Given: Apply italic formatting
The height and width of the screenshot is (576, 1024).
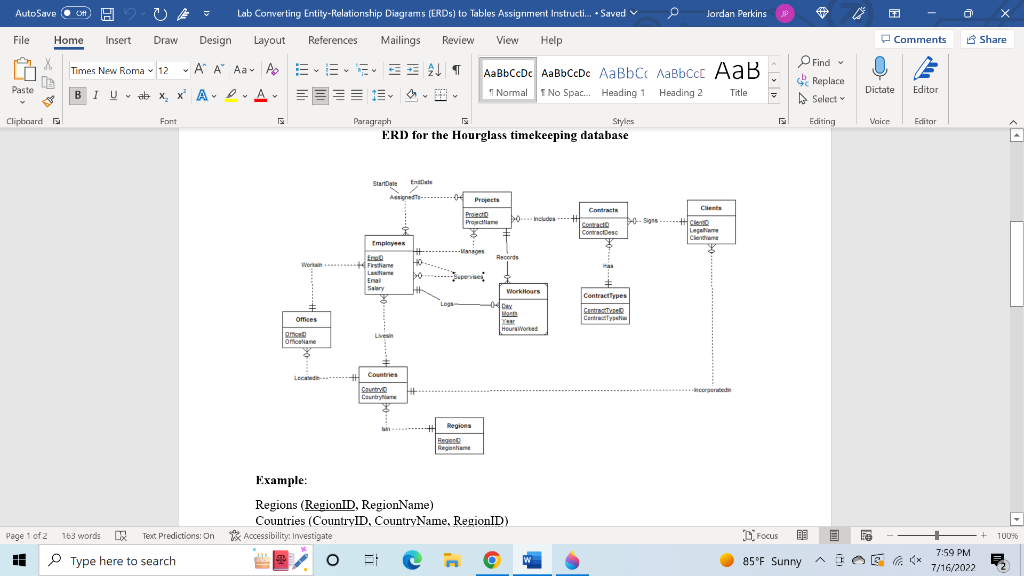Looking at the screenshot, I should pos(96,95).
